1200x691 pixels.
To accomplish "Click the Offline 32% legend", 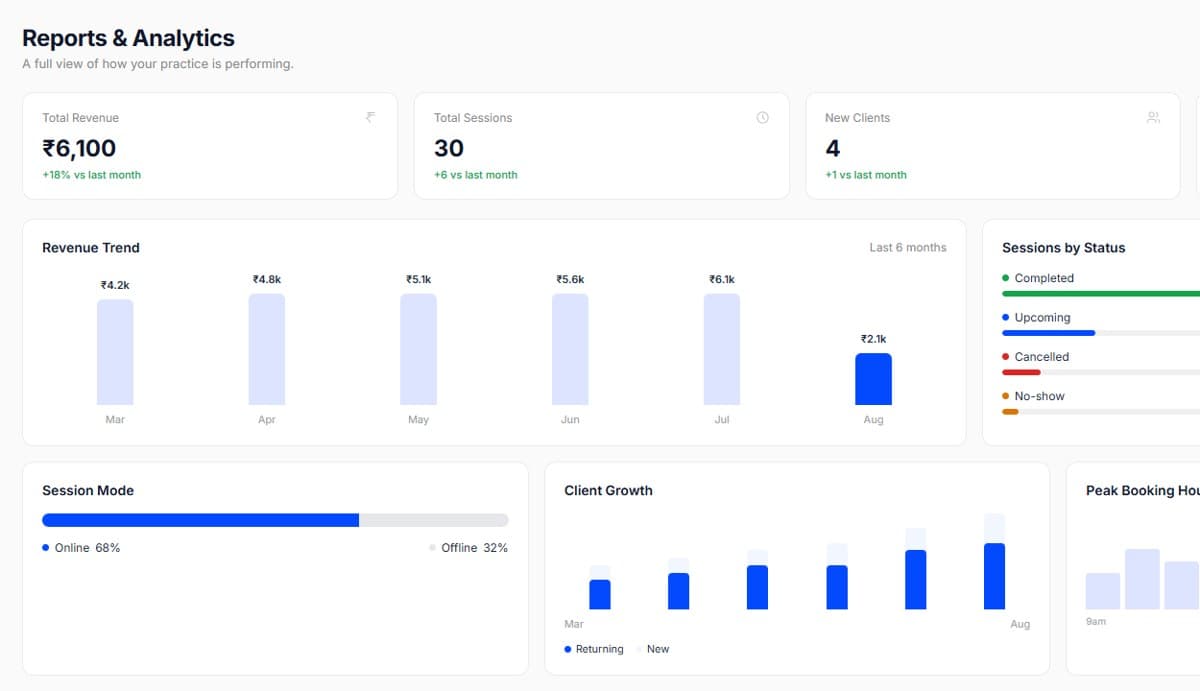I will coord(468,548).
